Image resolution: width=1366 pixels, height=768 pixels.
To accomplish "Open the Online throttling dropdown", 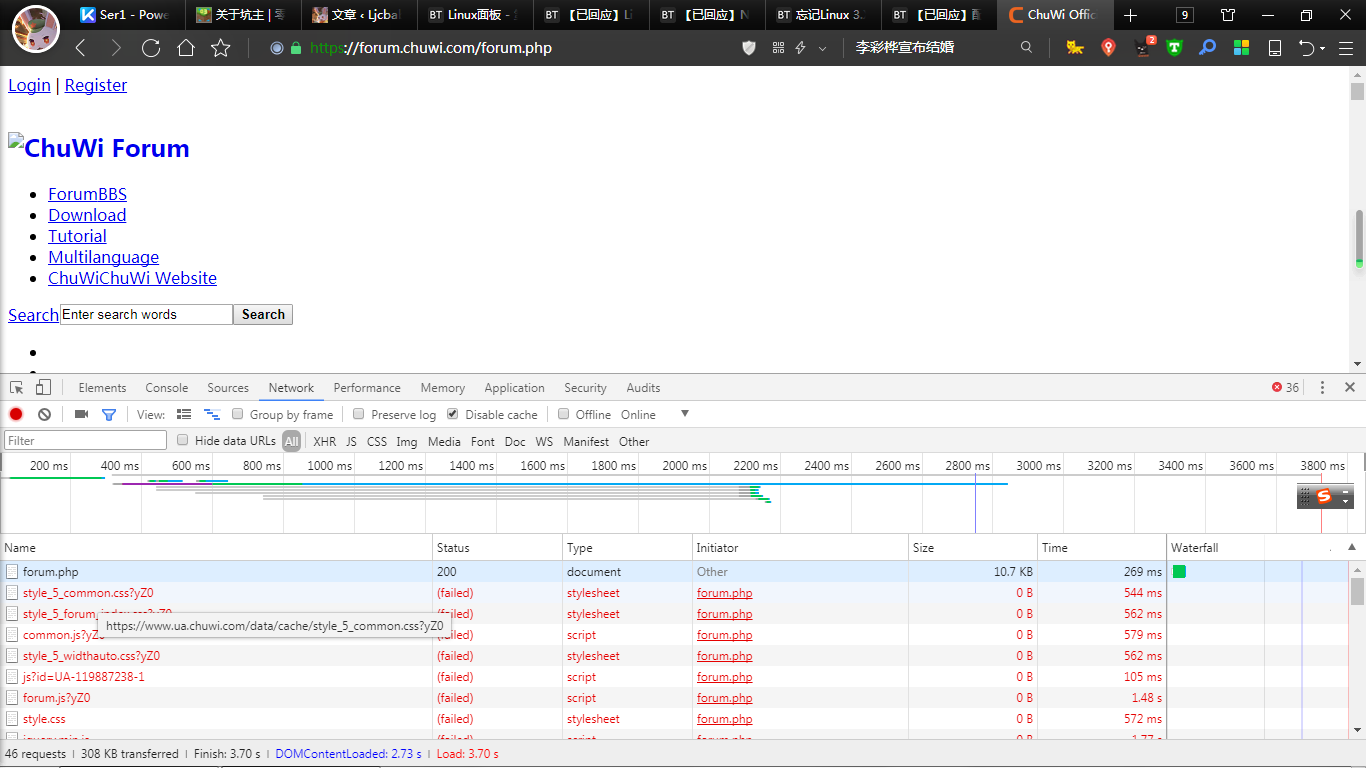I will click(x=655, y=414).
